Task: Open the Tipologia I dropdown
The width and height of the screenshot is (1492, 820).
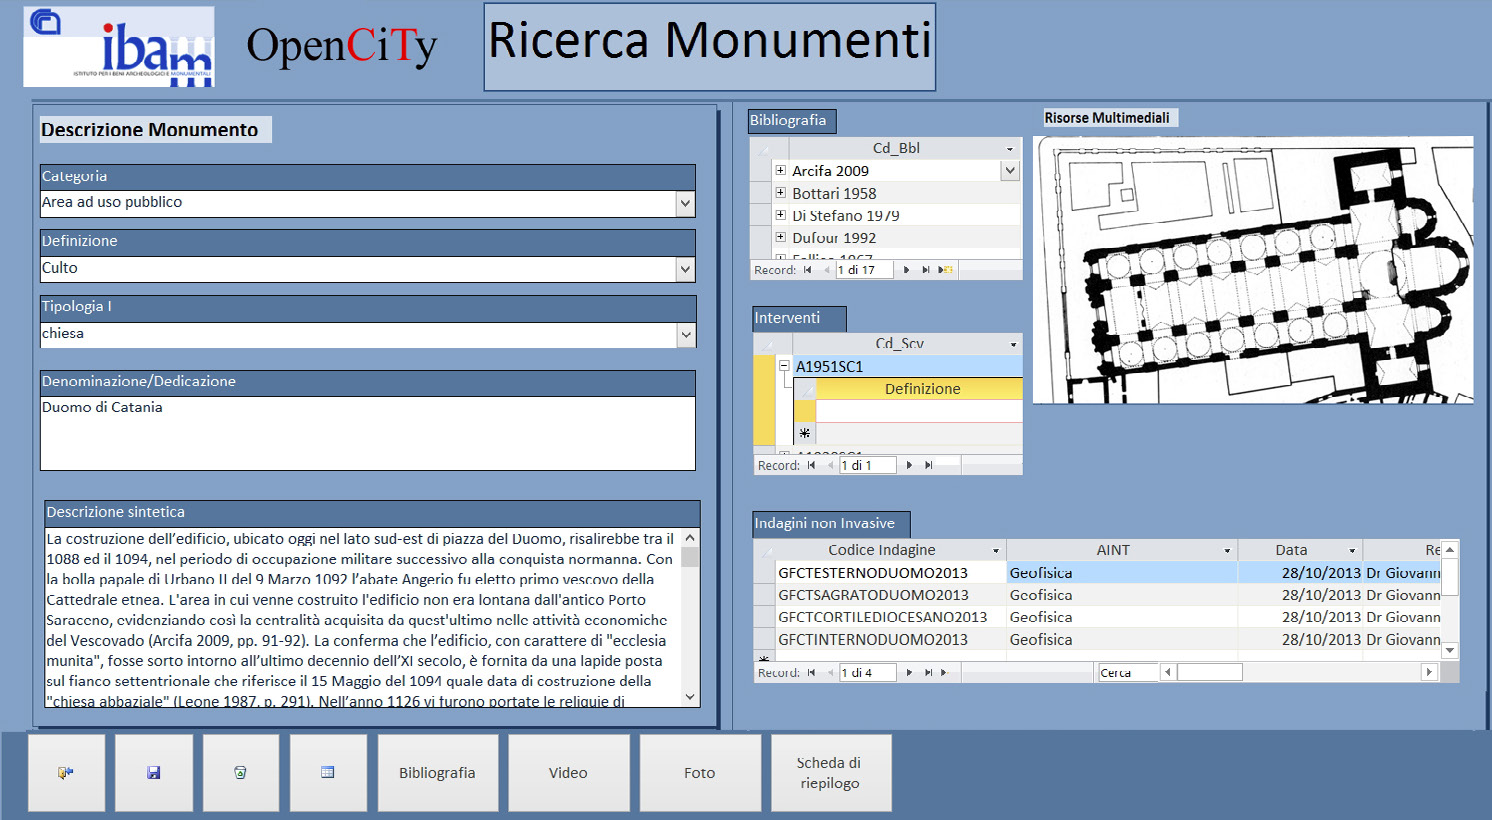Action: [686, 335]
